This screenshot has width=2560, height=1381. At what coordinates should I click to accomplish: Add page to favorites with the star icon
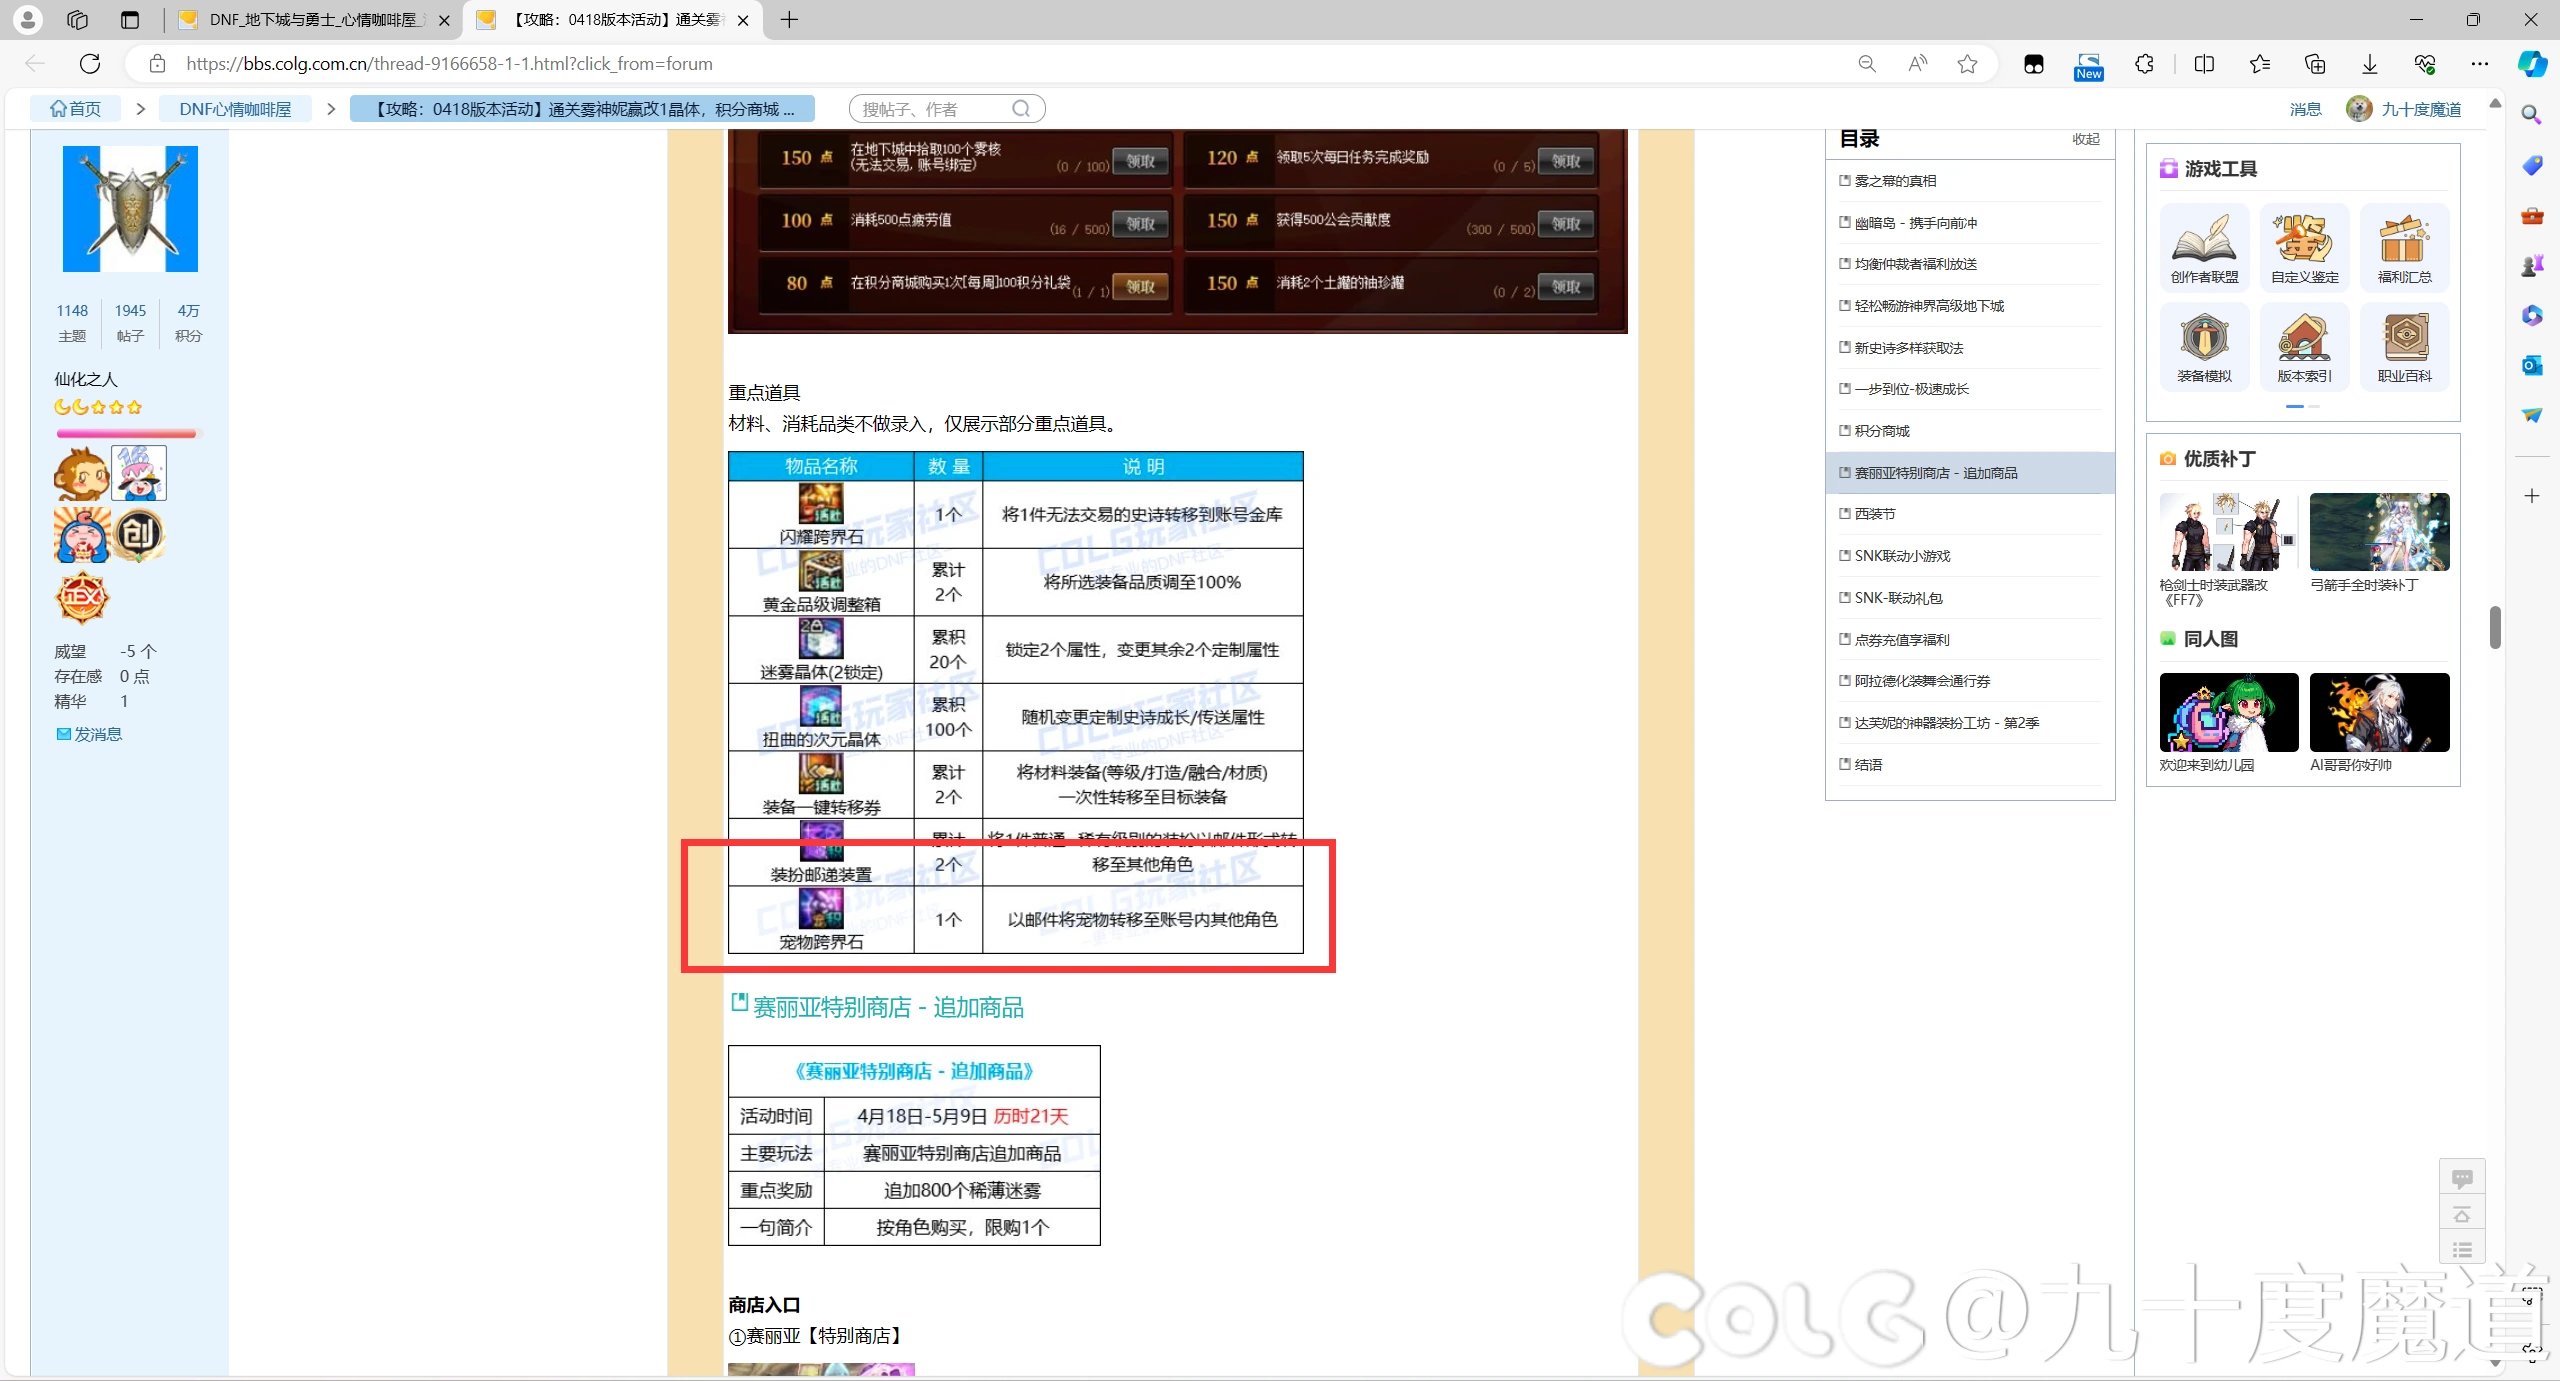coord(1967,64)
